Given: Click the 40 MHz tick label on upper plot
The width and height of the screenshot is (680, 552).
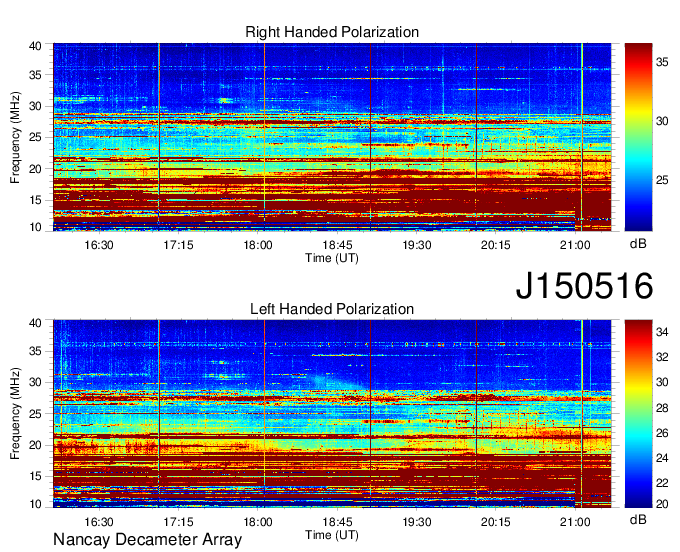Looking at the screenshot, I should pyautogui.click(x=35, y=46).
